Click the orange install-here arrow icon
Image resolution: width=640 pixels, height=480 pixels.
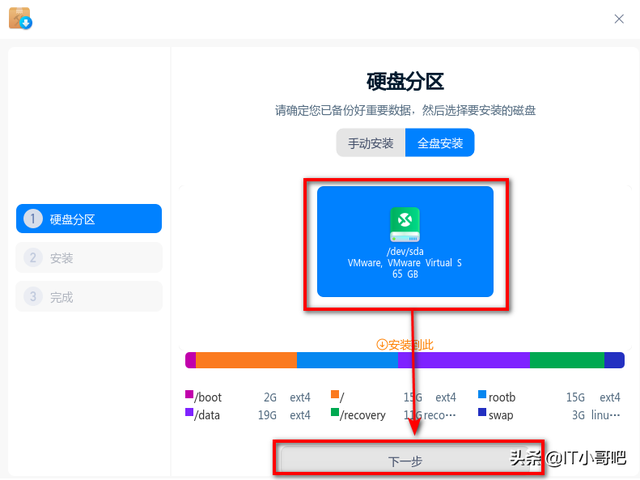coord(382,344)
